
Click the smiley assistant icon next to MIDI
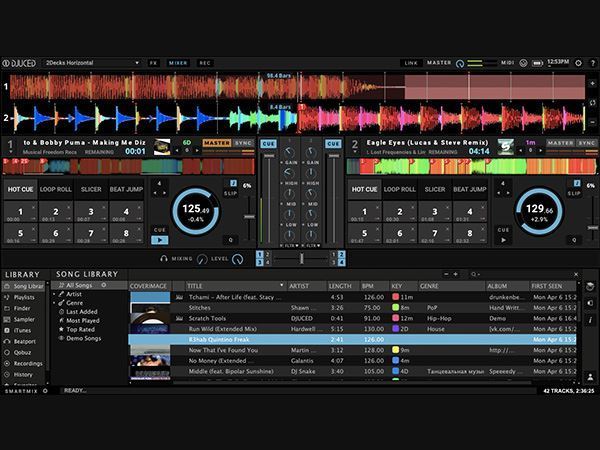[523, 63]
